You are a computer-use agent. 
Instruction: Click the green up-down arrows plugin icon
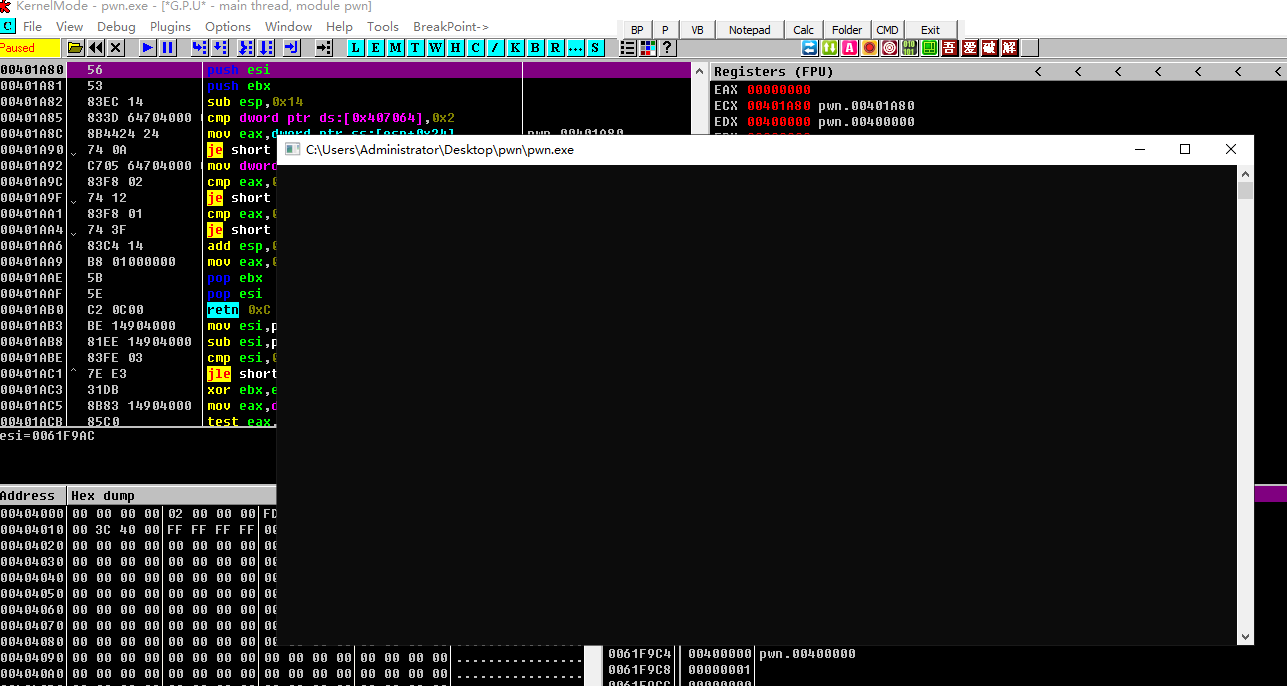pyautogui.click(x=829, y=48)
